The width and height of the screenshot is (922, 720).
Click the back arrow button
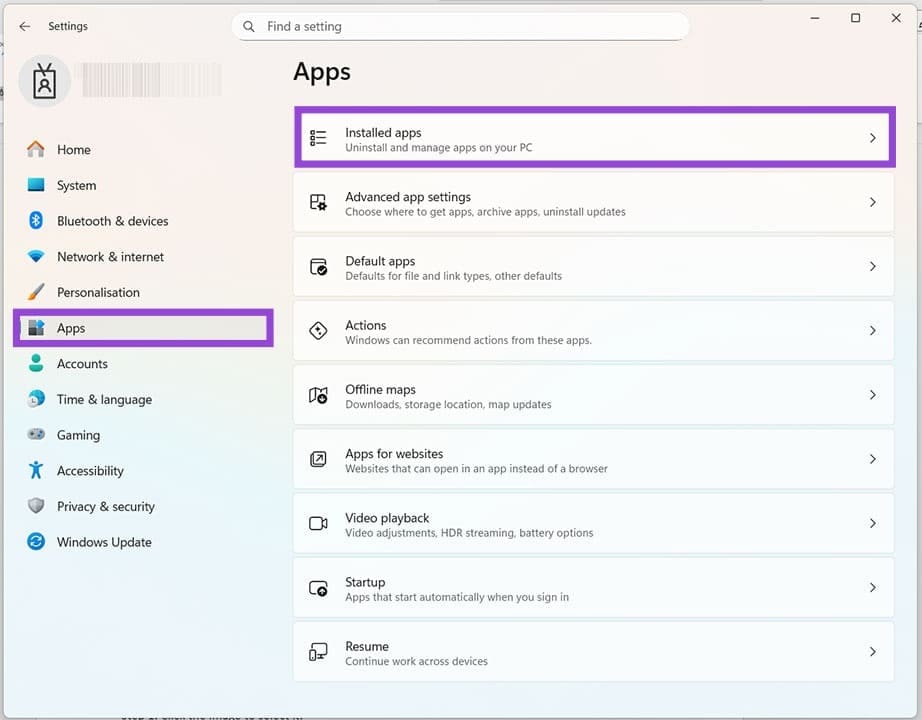click(x=24, y=26)
